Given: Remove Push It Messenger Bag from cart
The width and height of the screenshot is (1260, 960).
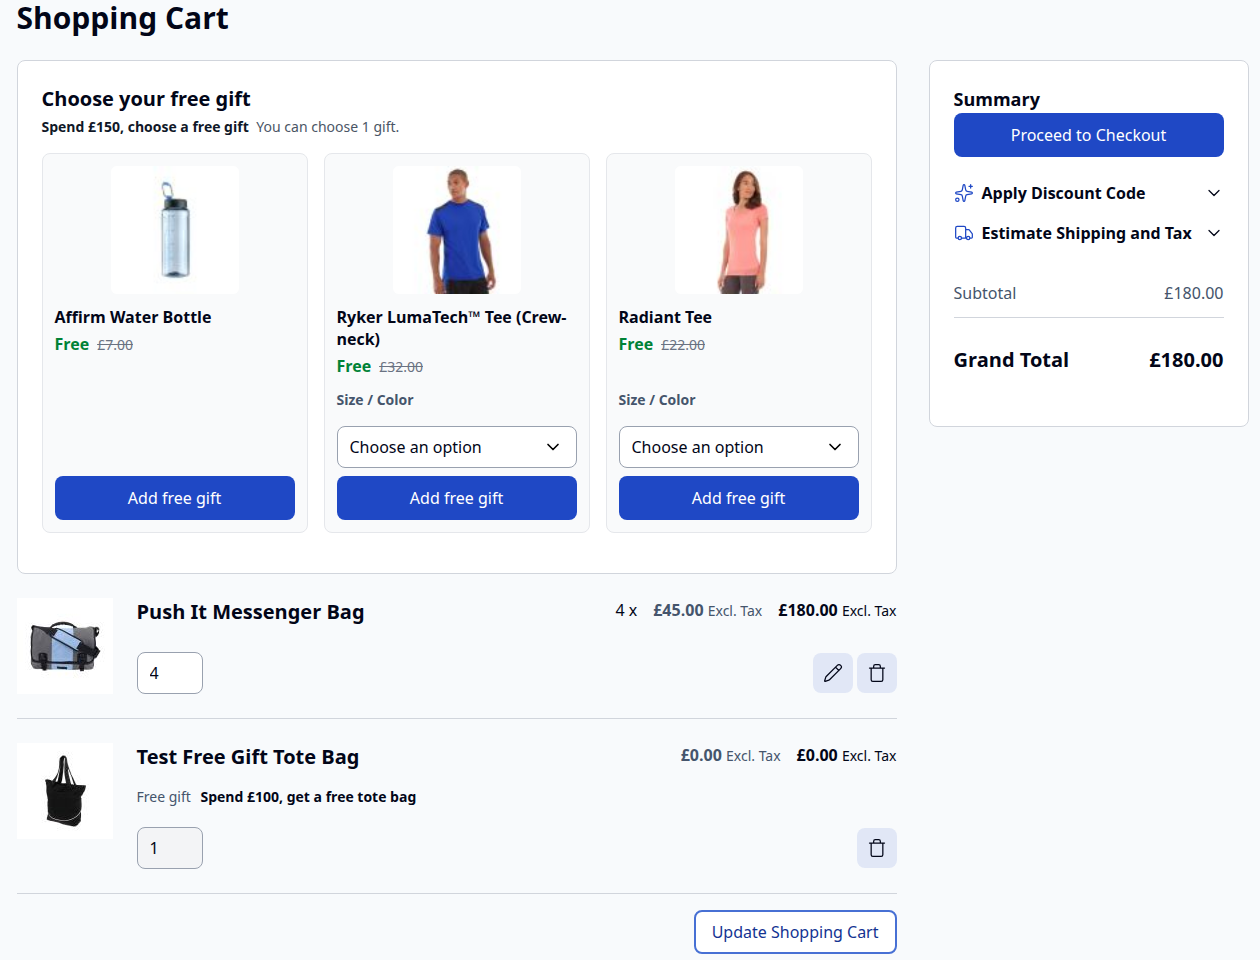Looking at the screenshot, I should pos(877,673).
